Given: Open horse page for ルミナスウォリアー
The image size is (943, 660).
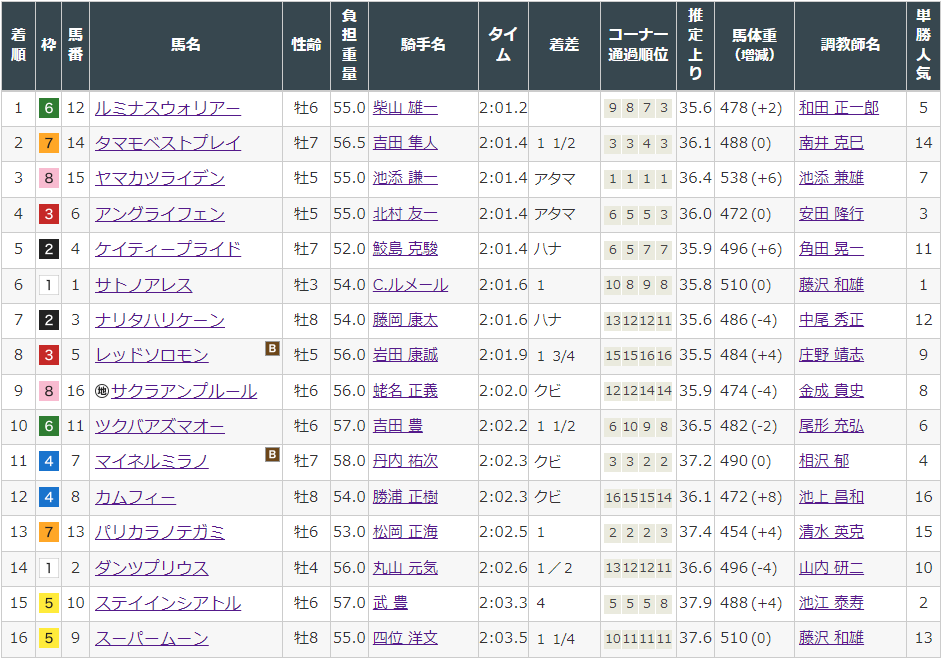Looking at the screenshot, I should click(168, 108).
